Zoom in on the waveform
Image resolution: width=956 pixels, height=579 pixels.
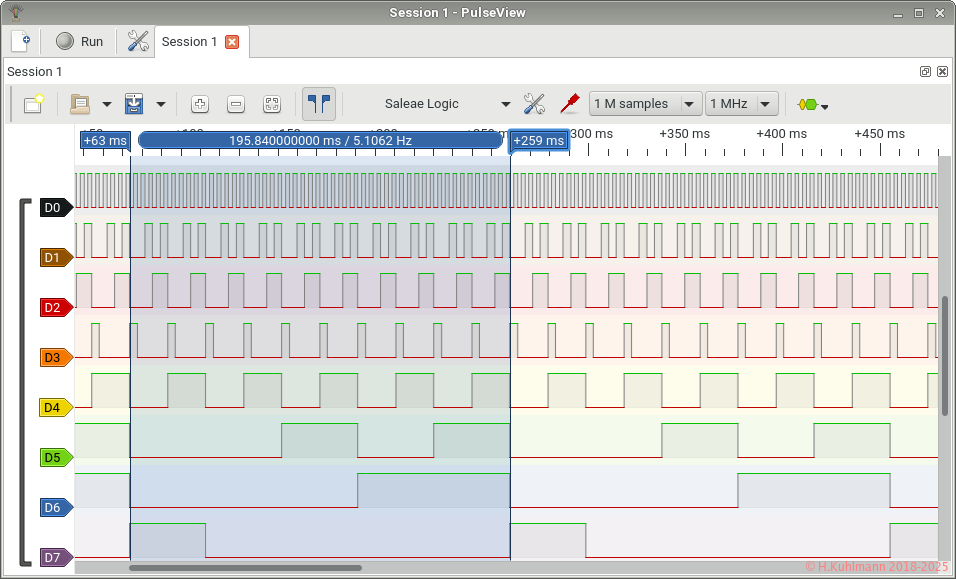point(200,104)
